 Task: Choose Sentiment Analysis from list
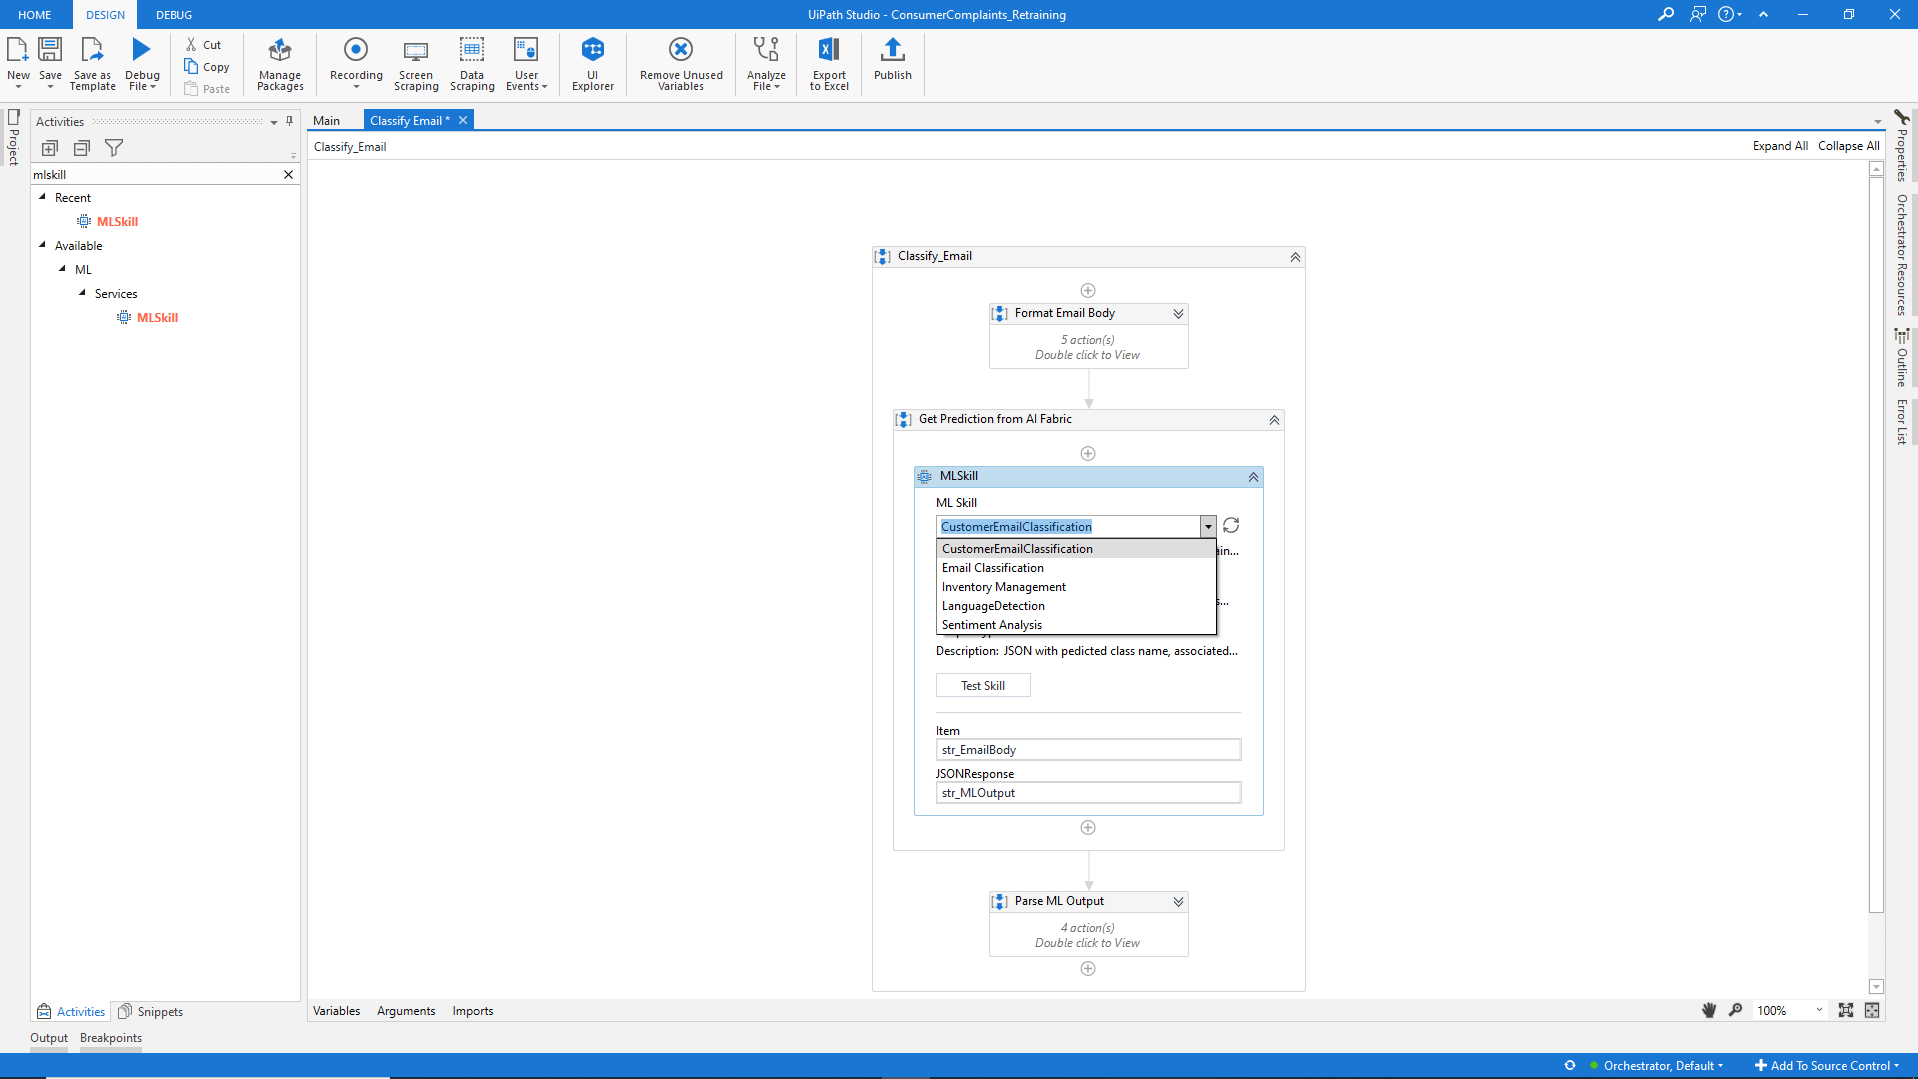[x=1076, y=625]
